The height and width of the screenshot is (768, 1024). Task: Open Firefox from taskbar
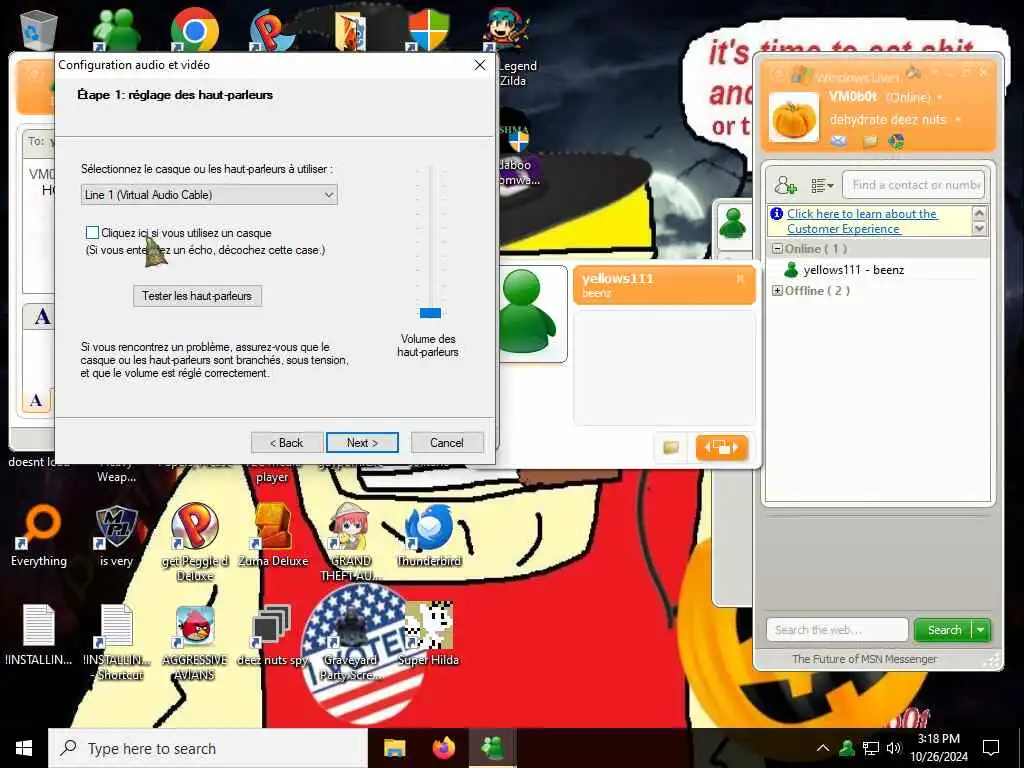[444, 748]
